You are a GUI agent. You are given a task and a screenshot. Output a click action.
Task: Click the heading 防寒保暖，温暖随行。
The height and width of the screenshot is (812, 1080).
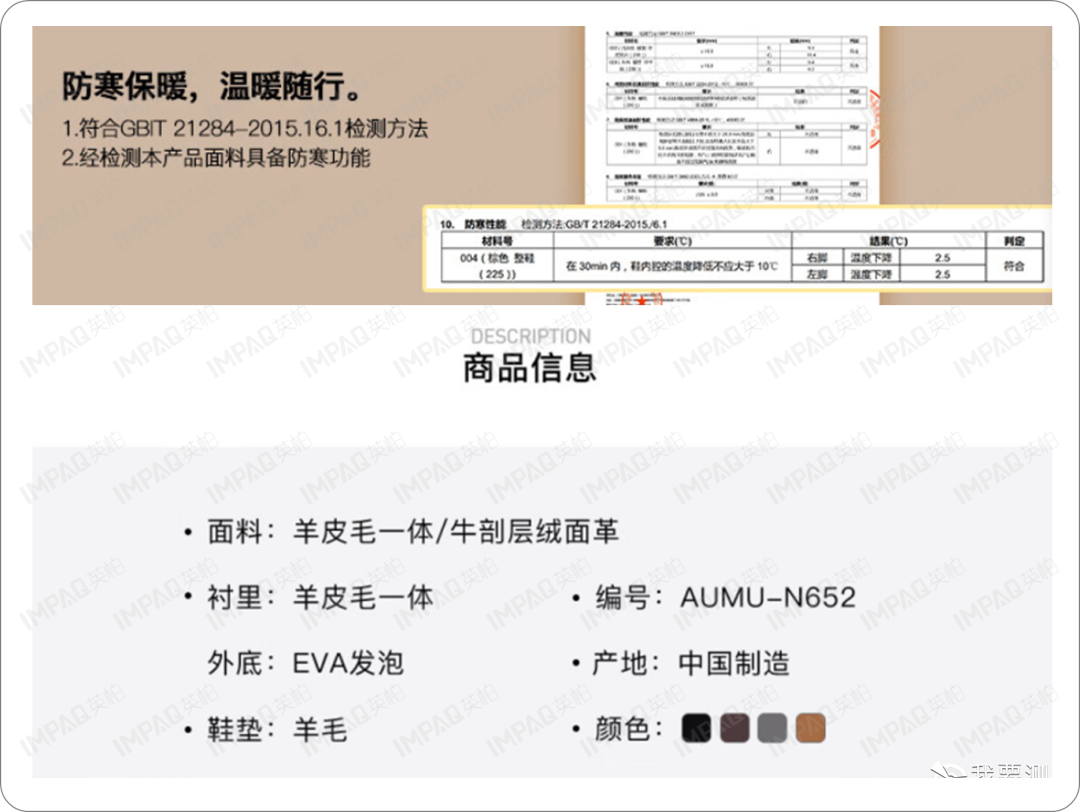(212, 86)
